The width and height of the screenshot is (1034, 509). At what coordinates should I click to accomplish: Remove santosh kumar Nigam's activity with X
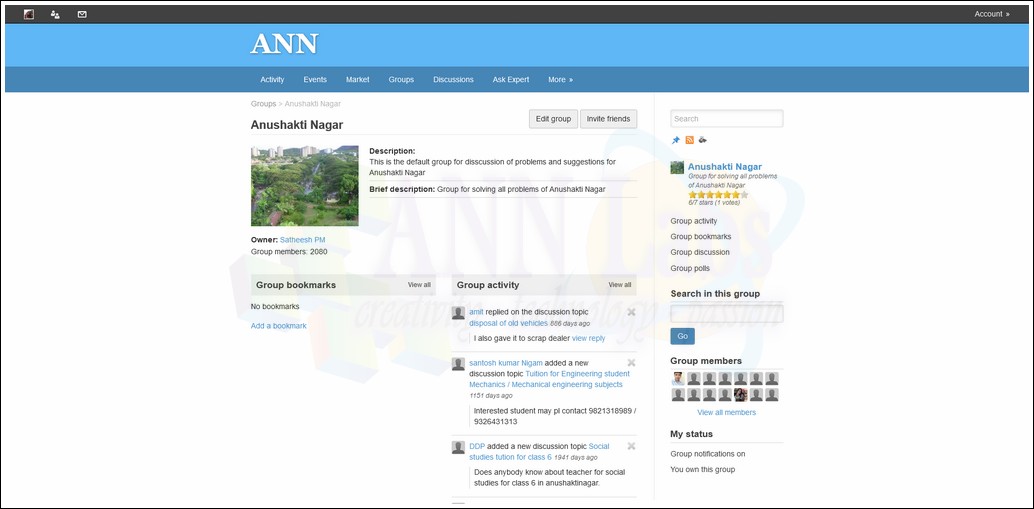click(631, 363)
